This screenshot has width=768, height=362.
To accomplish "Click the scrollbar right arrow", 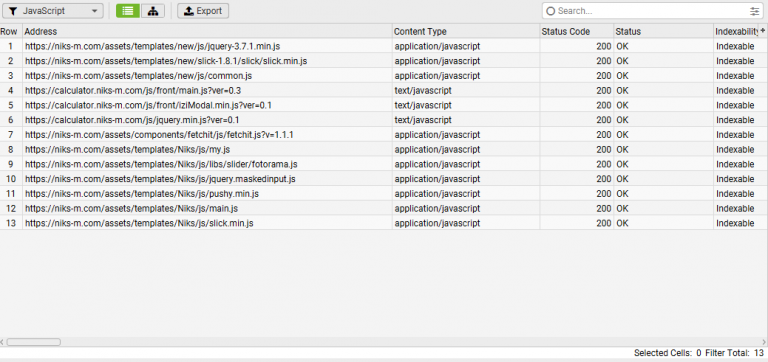I will [x=765, y=342].
